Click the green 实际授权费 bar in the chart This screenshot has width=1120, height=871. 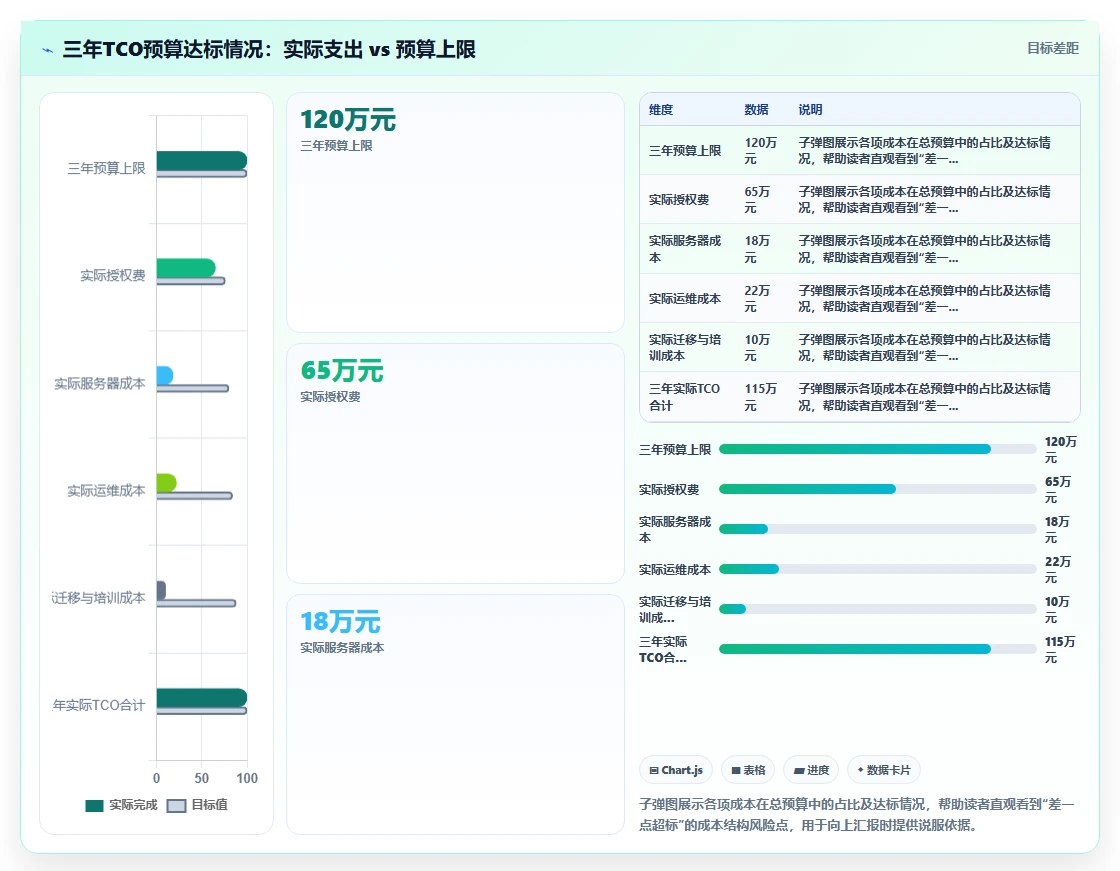(186, 268)
